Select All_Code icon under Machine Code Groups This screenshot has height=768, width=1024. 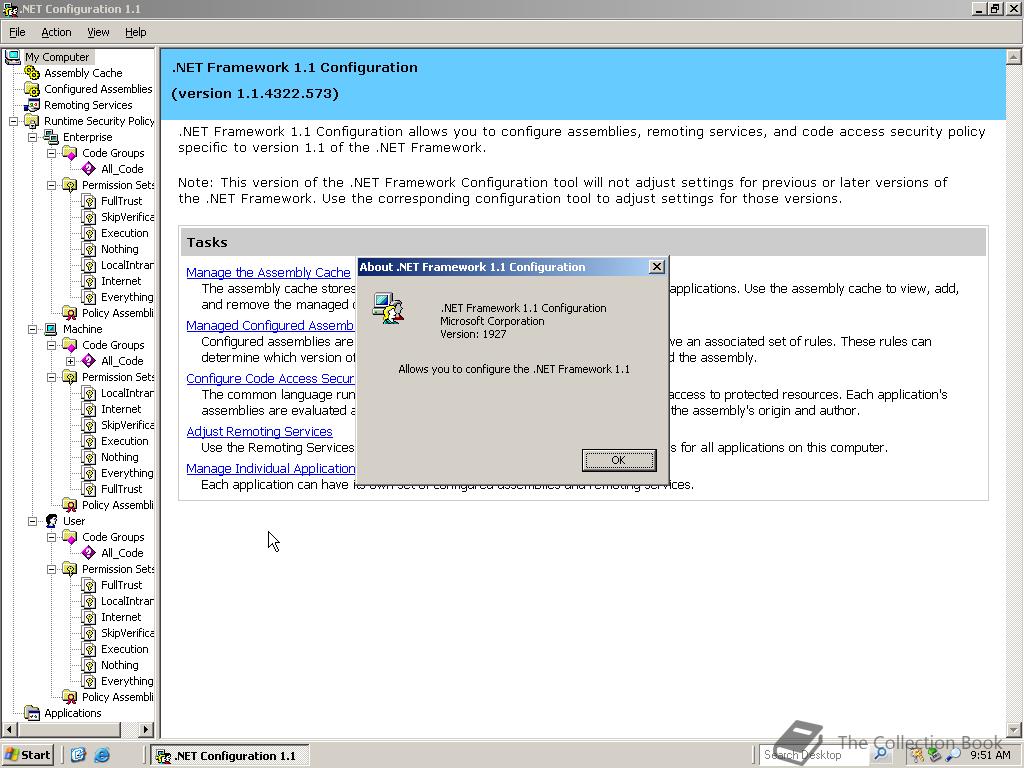89,361
